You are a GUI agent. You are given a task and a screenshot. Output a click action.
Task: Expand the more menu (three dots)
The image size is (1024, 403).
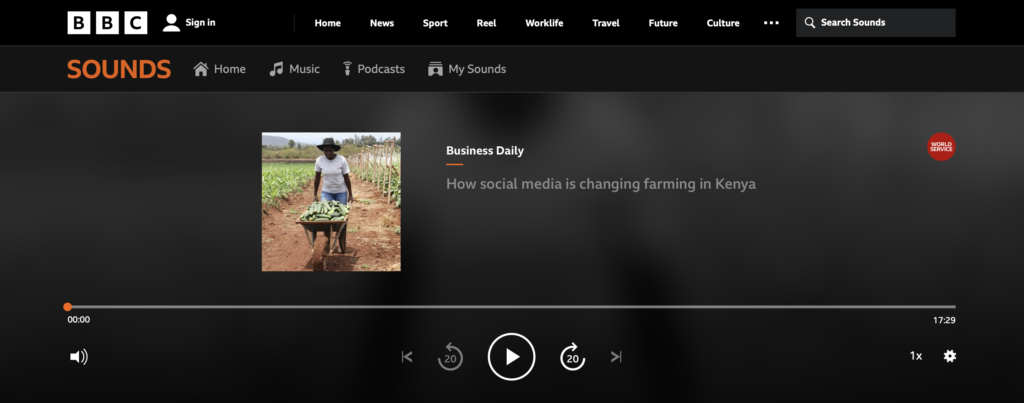pos(771,23)
